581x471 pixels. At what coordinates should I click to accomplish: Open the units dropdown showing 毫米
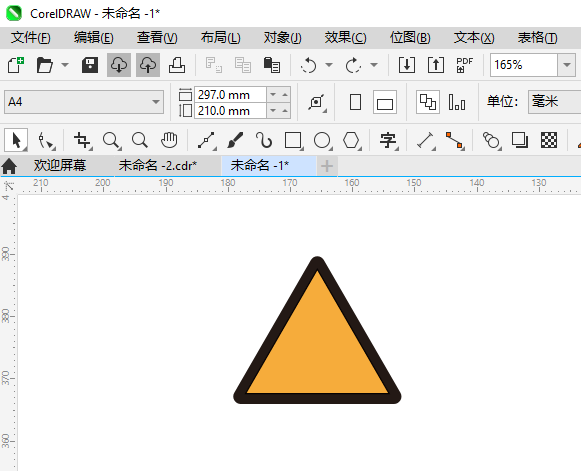(554, 102)
